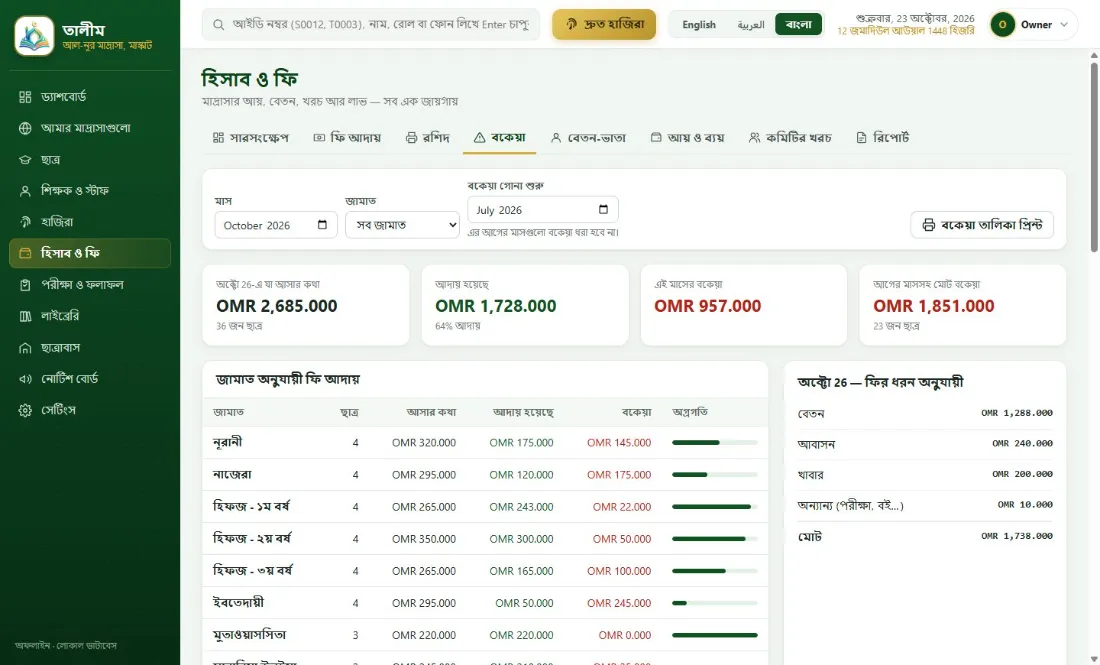Switch language to العربية

pyautogui.click(x=751, y=25)
